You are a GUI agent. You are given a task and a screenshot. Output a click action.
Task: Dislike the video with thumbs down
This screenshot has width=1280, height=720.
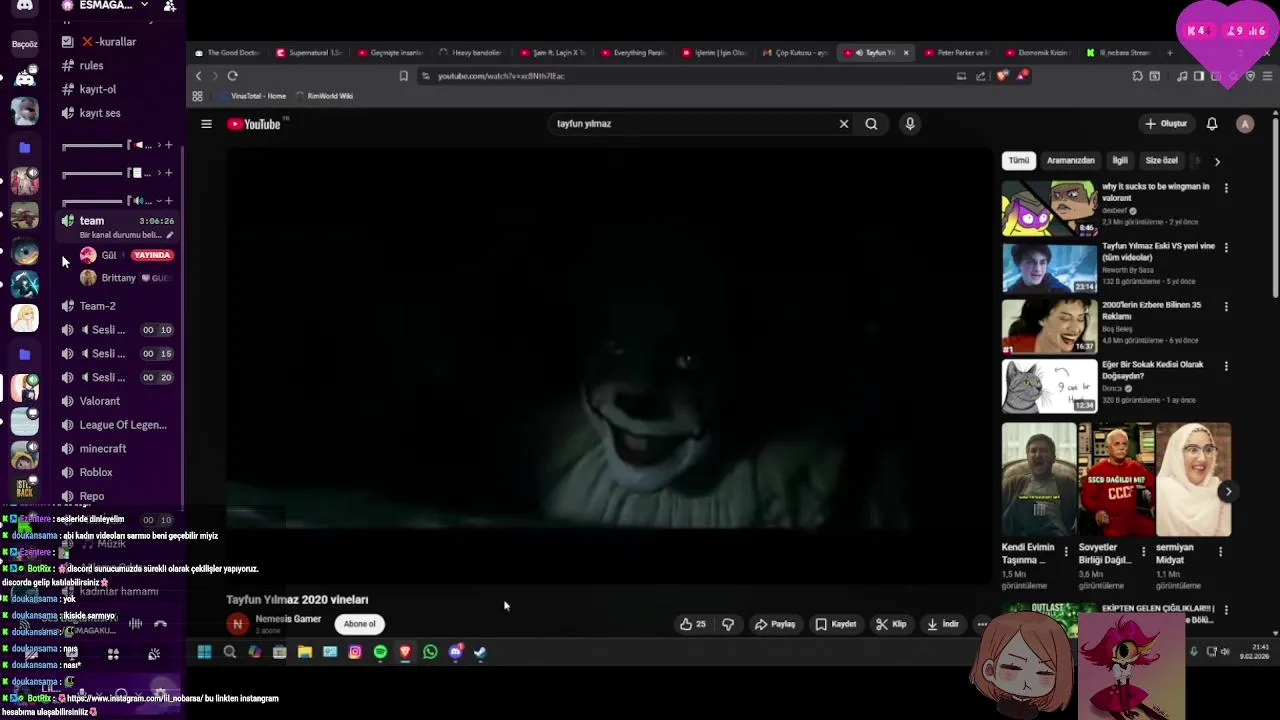(x=728, y=624)
